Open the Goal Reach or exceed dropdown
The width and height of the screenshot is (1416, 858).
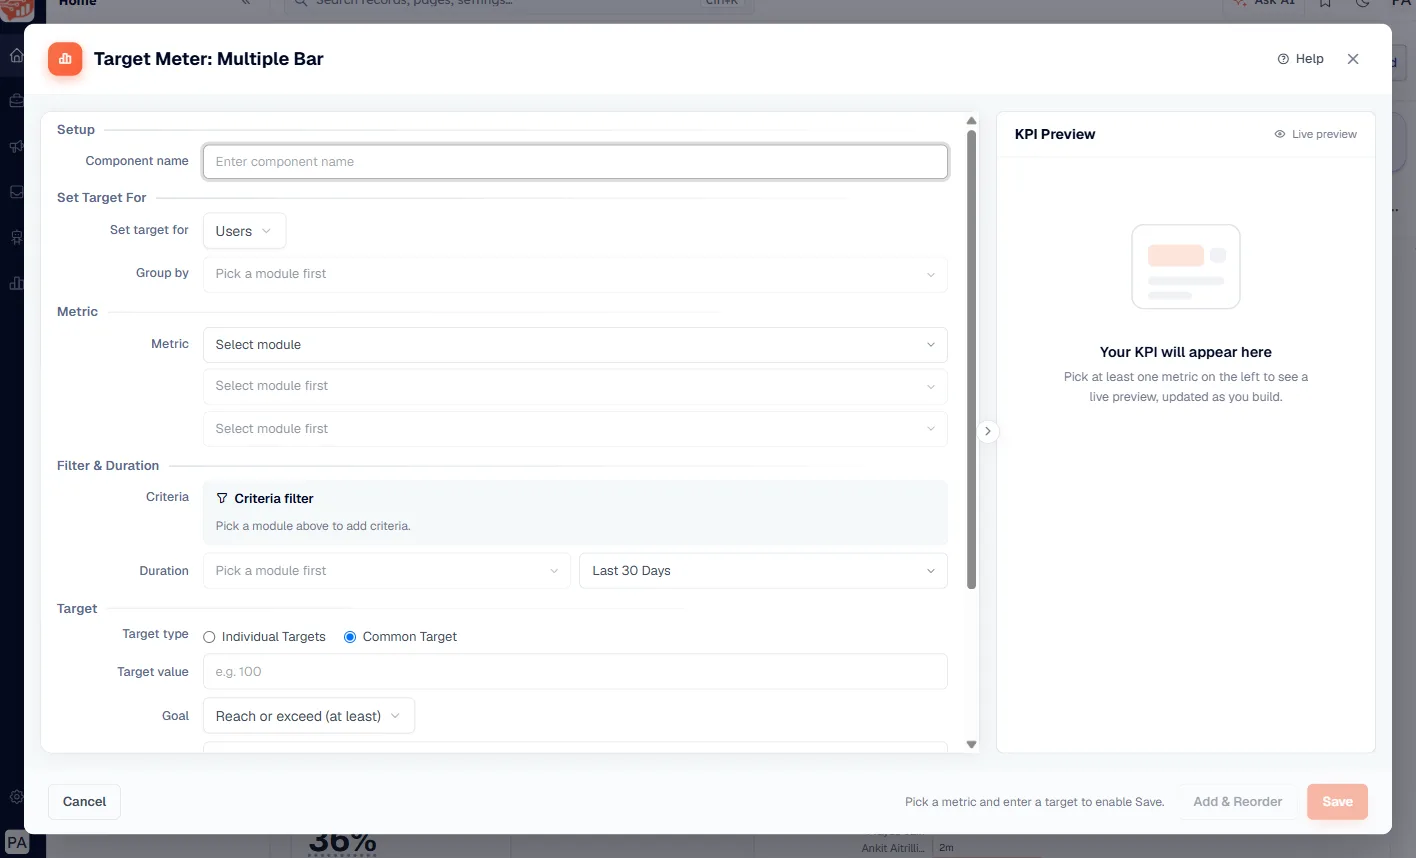tap(308, 716)
